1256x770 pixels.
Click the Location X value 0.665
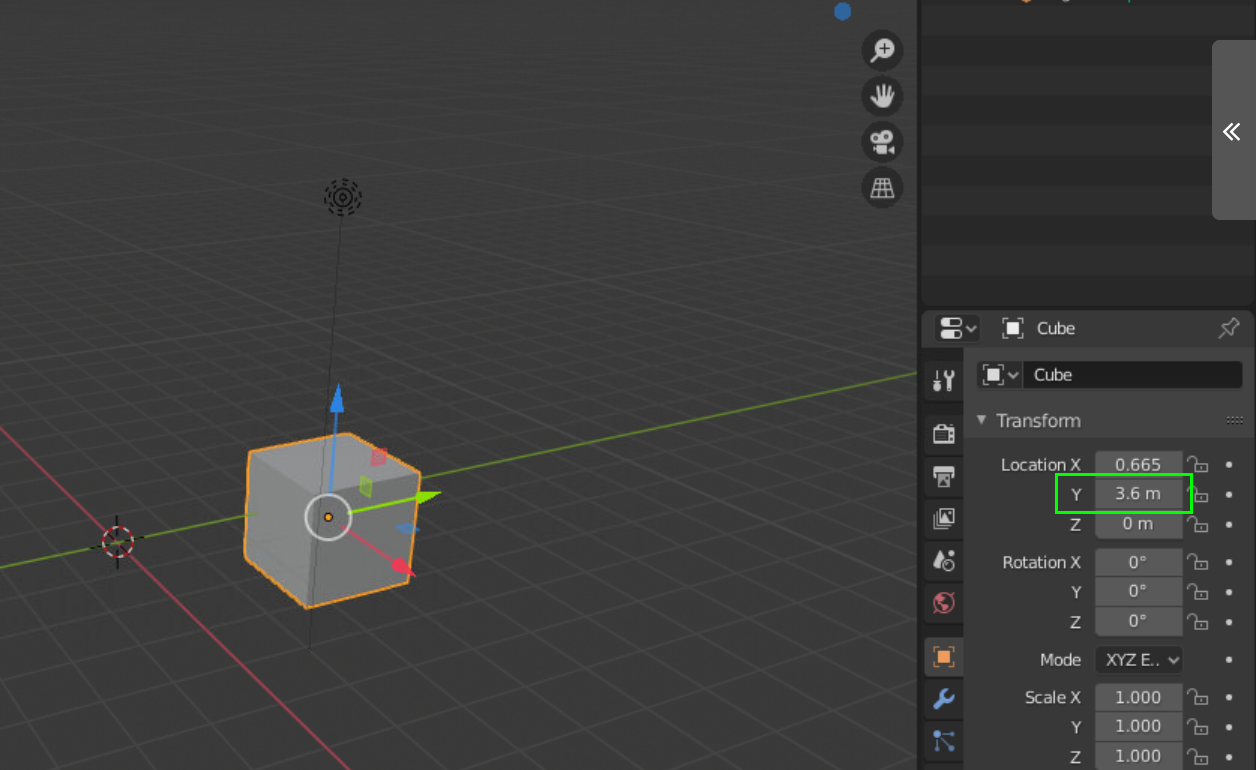click(1139, 464)
